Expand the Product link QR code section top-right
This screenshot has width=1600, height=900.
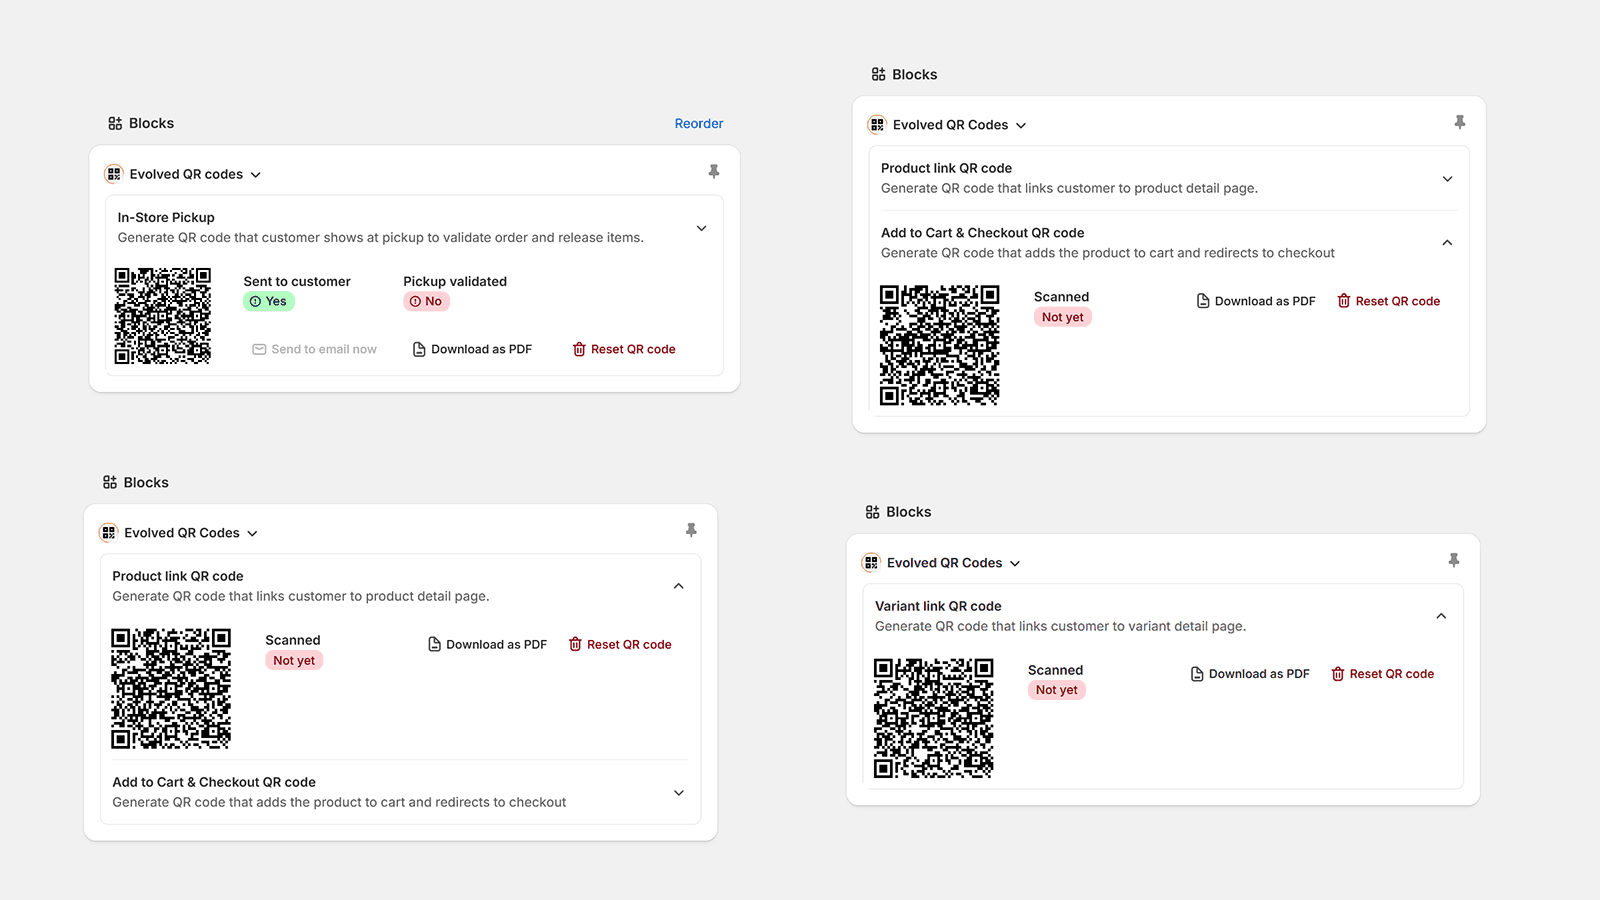[1447, 179]
